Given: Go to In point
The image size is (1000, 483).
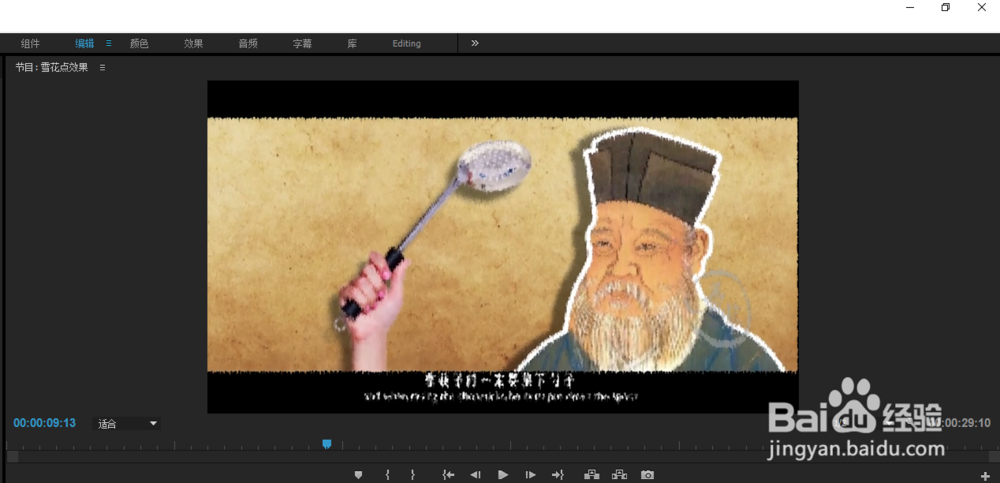Looking at the screenshot, I should 448,475.
